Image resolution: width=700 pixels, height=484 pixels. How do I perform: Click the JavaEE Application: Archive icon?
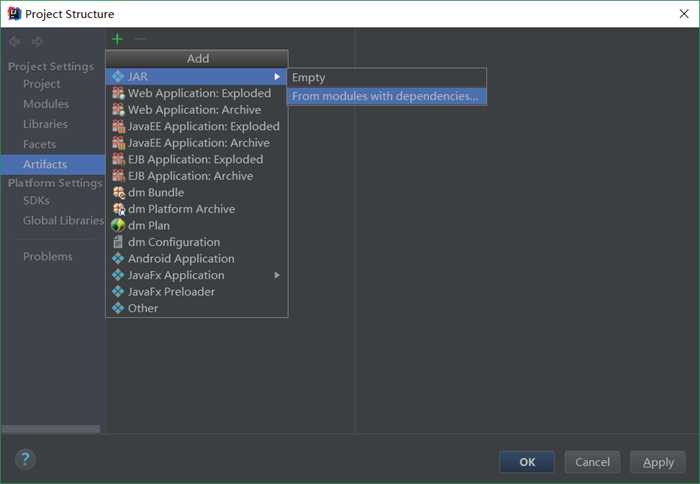(x=118, y=142)
